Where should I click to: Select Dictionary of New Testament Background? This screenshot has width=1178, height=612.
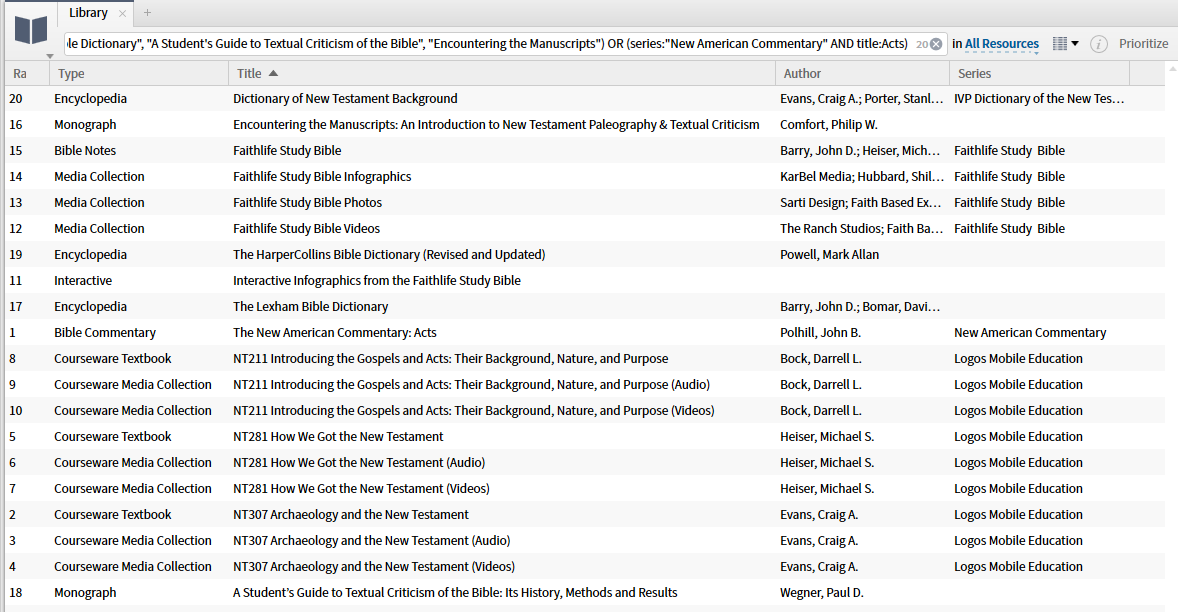click(345, 98)
